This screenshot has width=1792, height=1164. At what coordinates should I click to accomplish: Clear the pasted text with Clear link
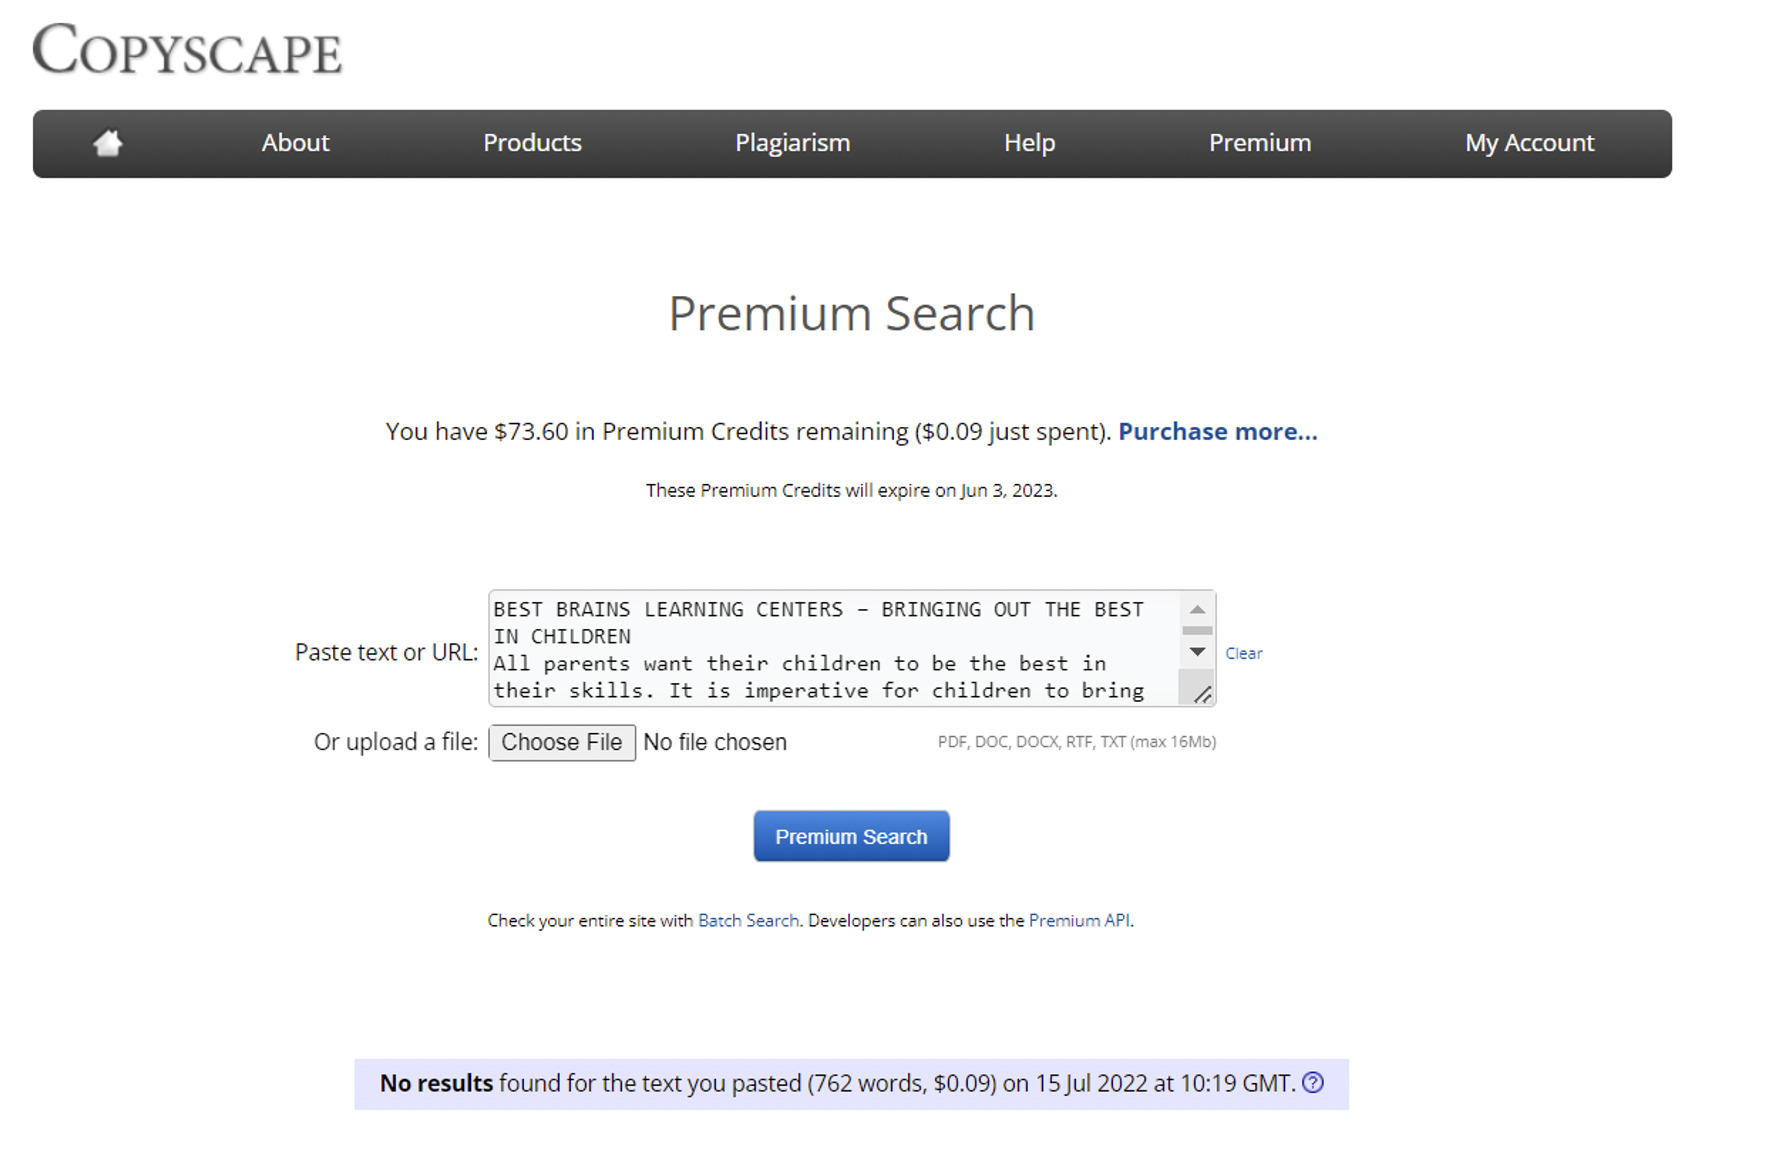pyautogui.click(x=1243, y=653)
